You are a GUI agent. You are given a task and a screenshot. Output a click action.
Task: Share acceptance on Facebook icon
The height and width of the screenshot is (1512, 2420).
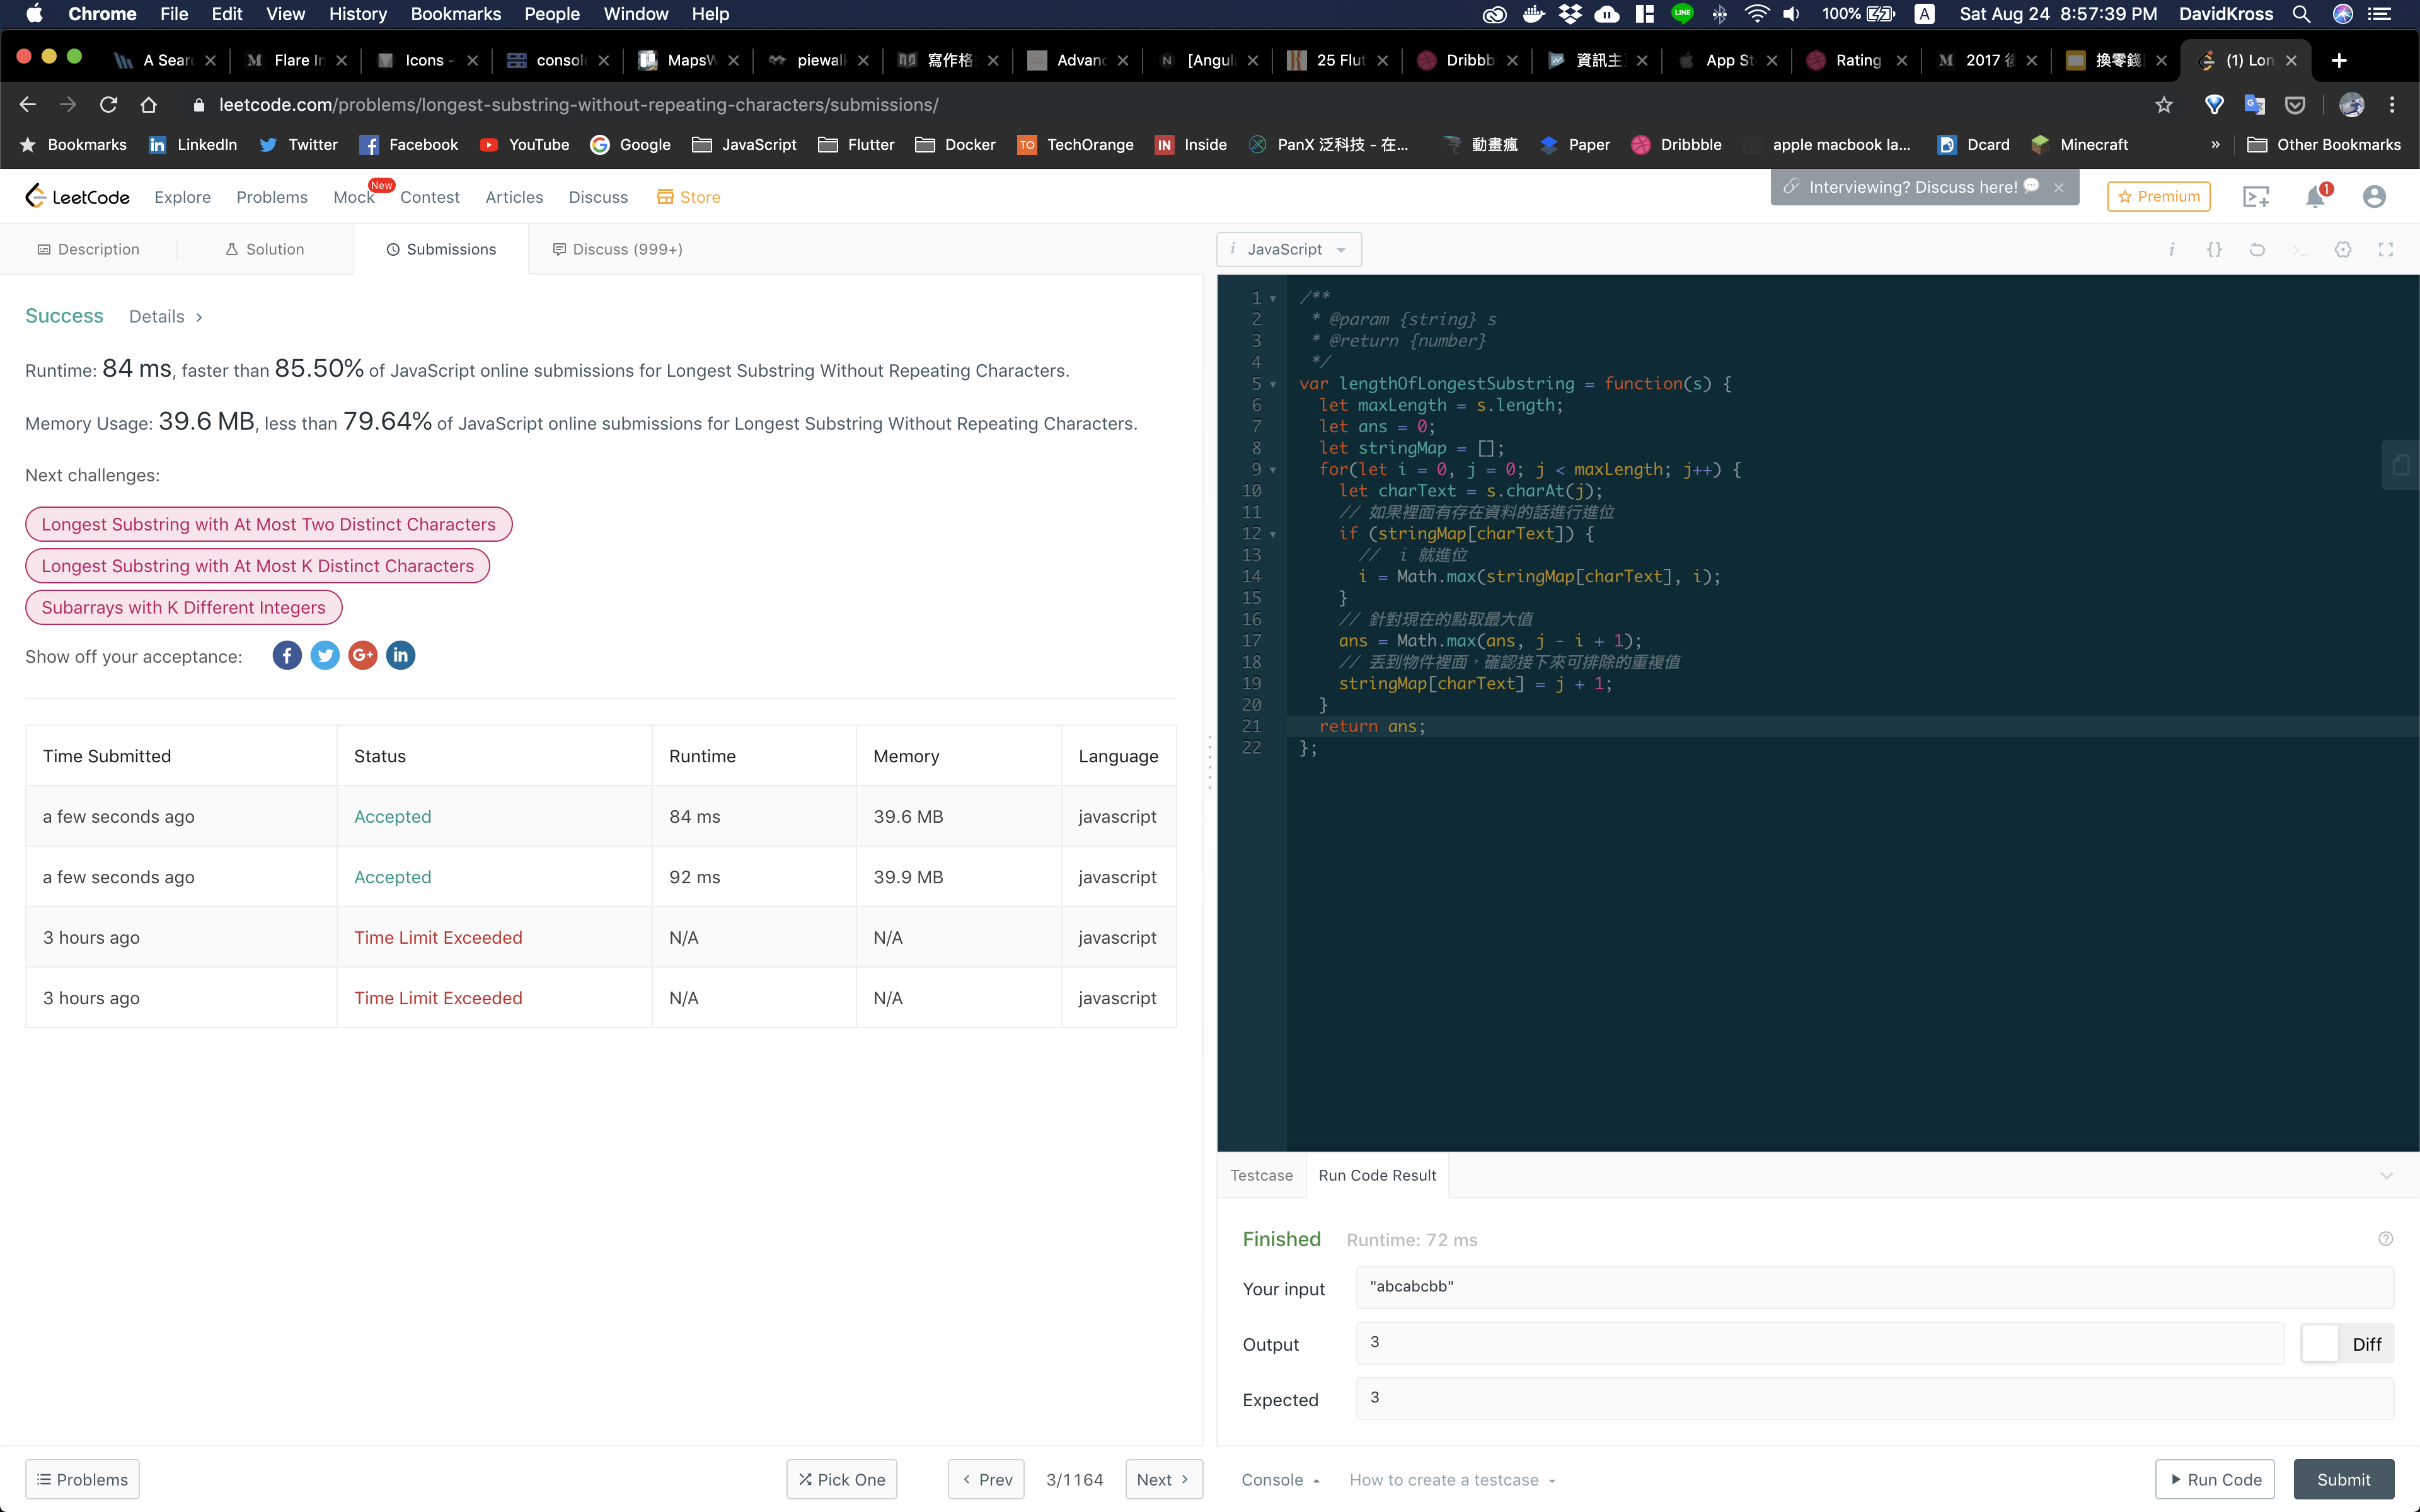pyautogui.click(x=286, y=656)
